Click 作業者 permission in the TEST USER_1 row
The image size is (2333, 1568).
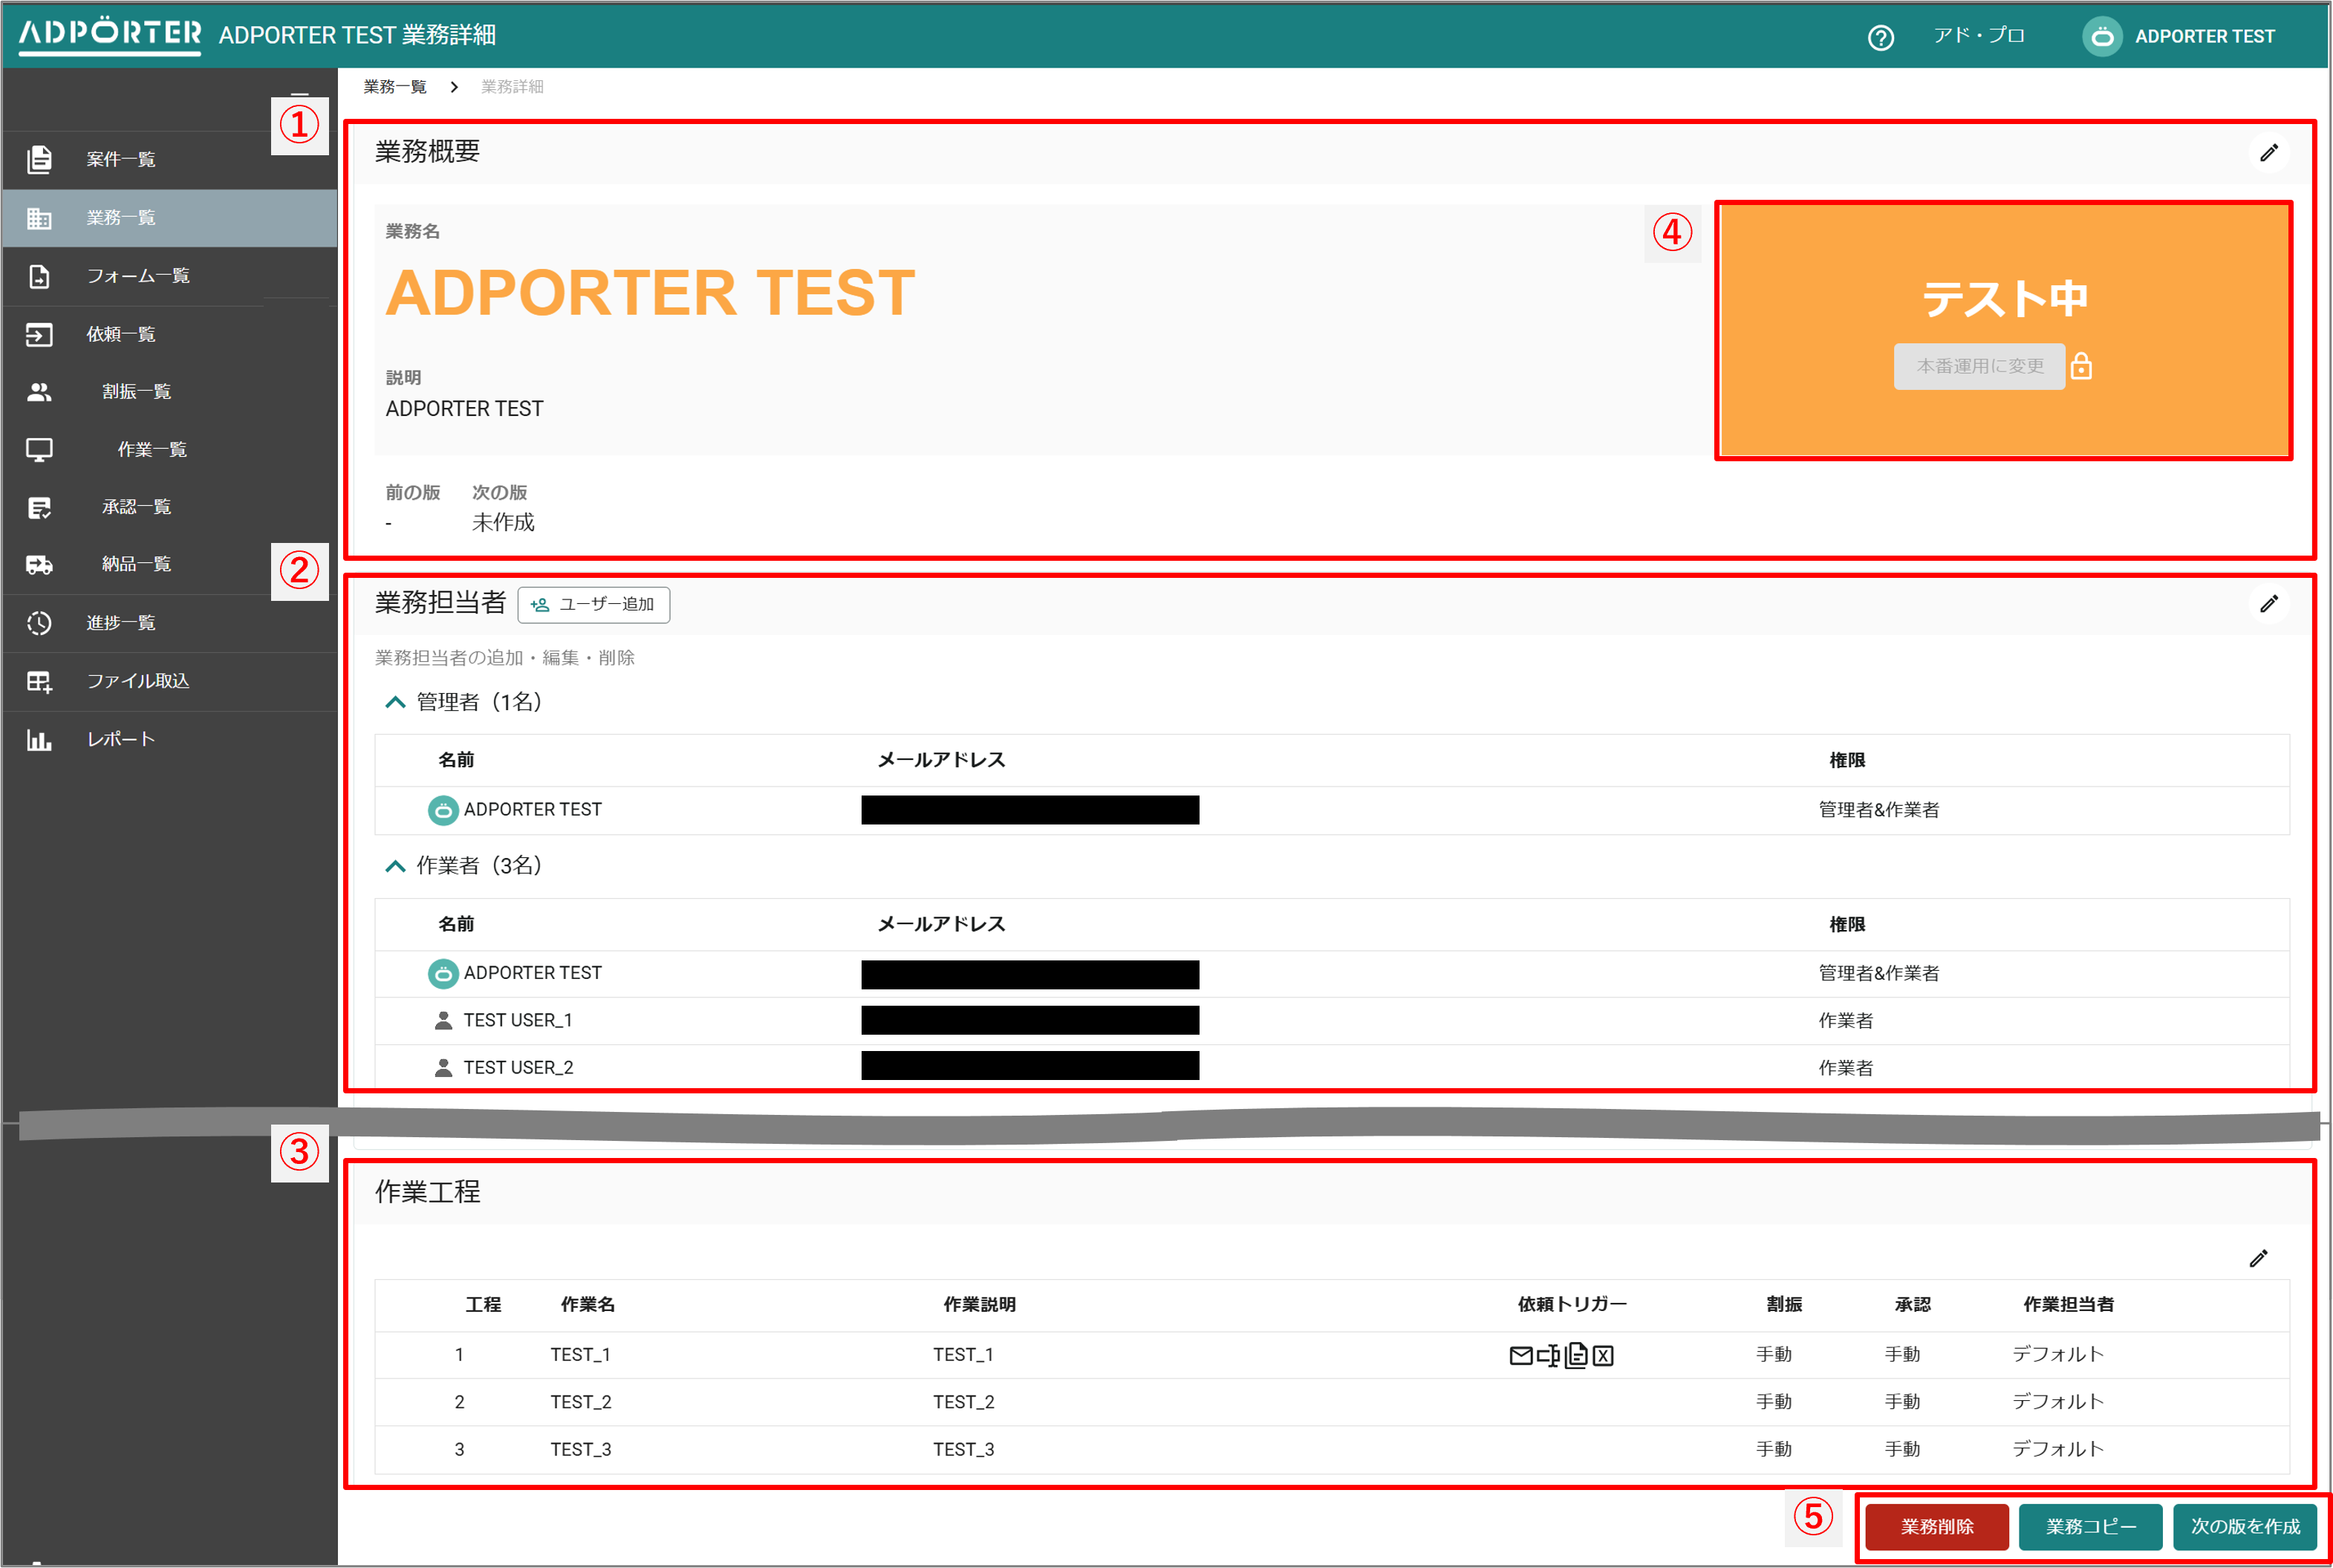click(x=1845, y=1021)
